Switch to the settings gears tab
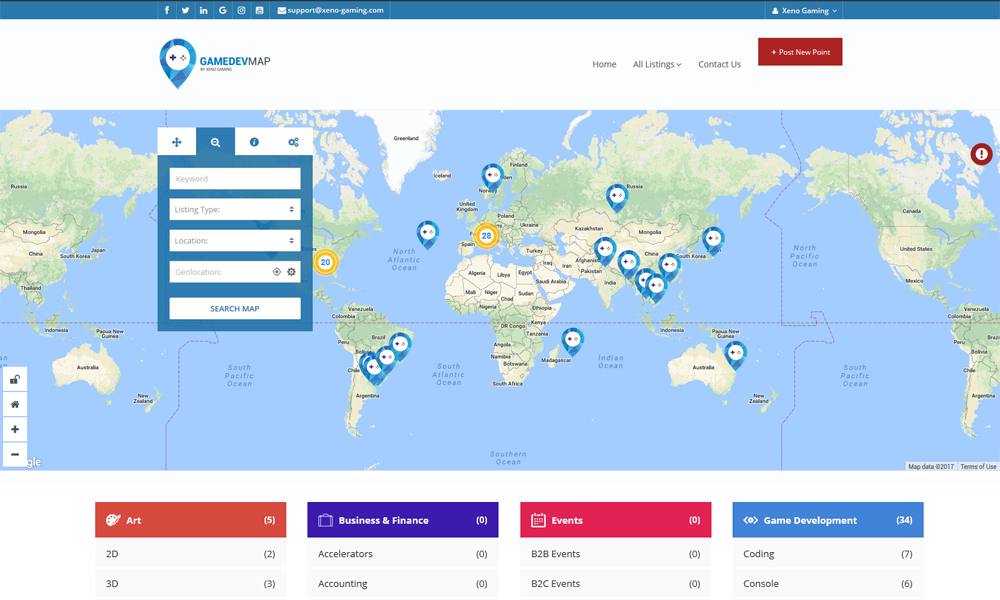The width and height of the screenshot is (1000, 600). click(293, 142)
